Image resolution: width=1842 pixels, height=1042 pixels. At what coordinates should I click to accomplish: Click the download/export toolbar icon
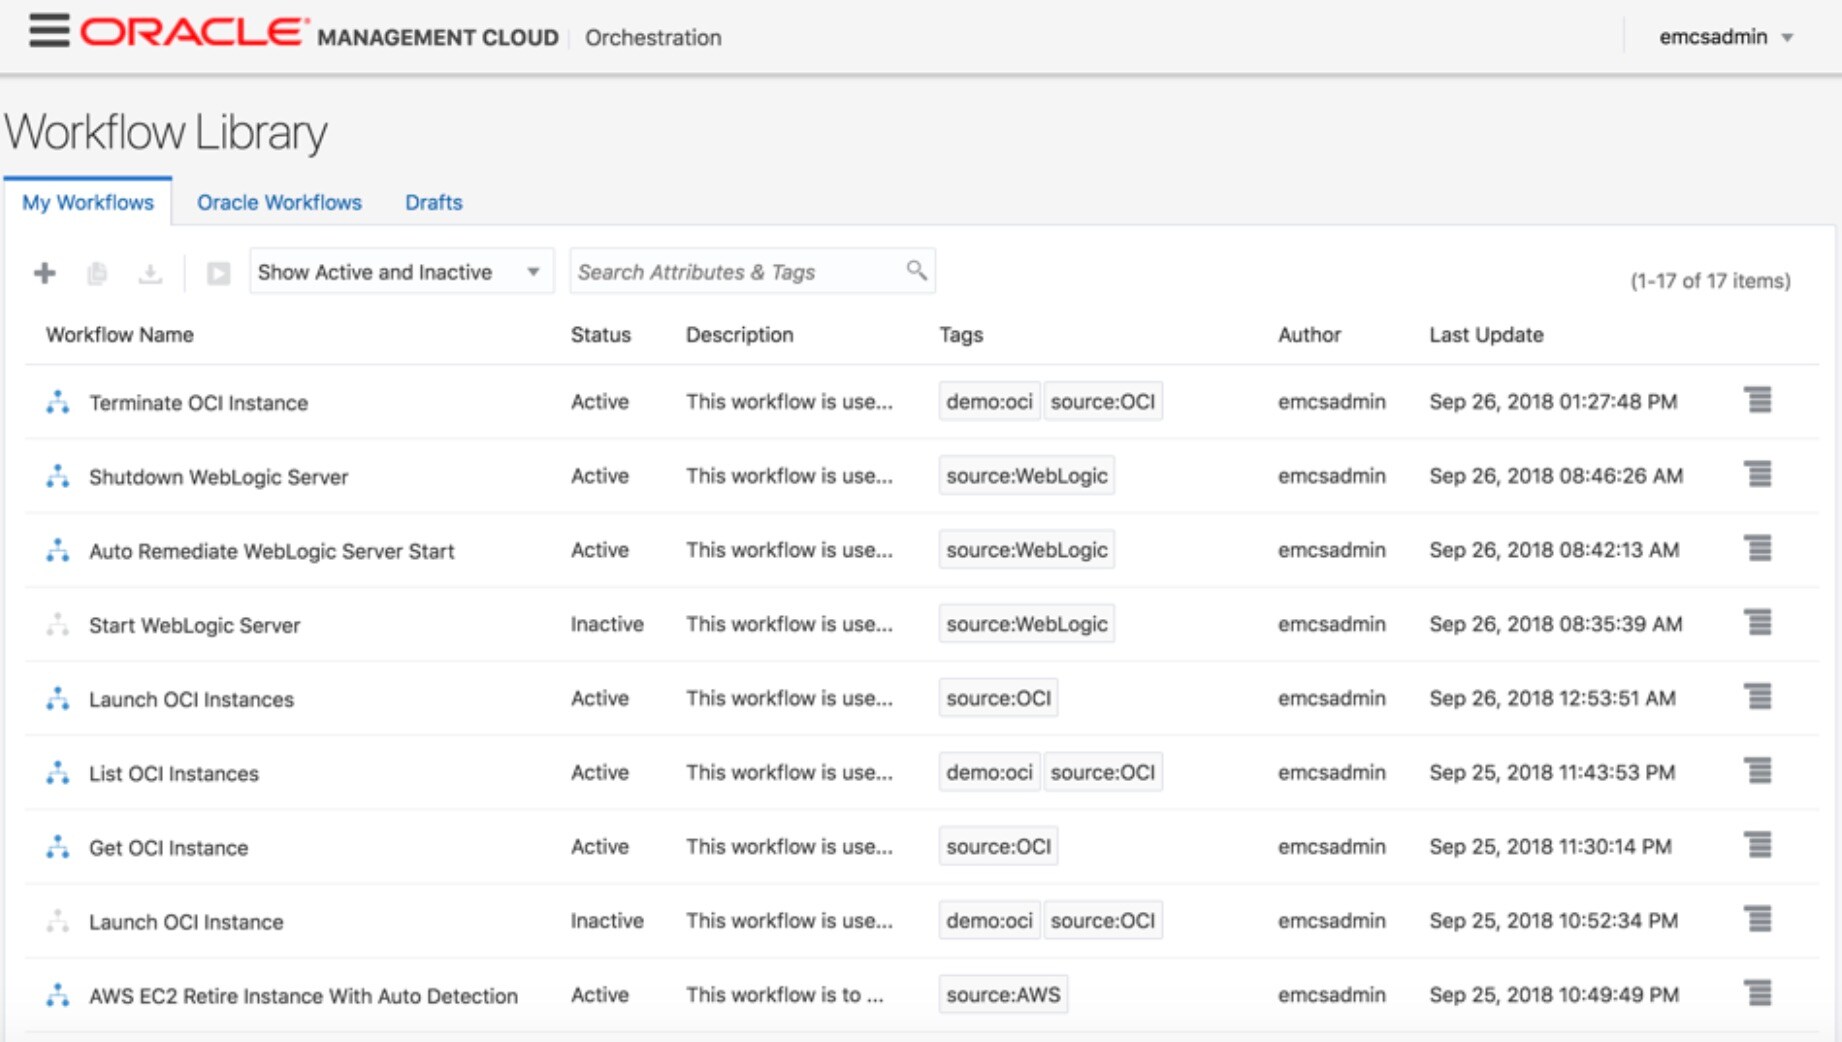150,273
